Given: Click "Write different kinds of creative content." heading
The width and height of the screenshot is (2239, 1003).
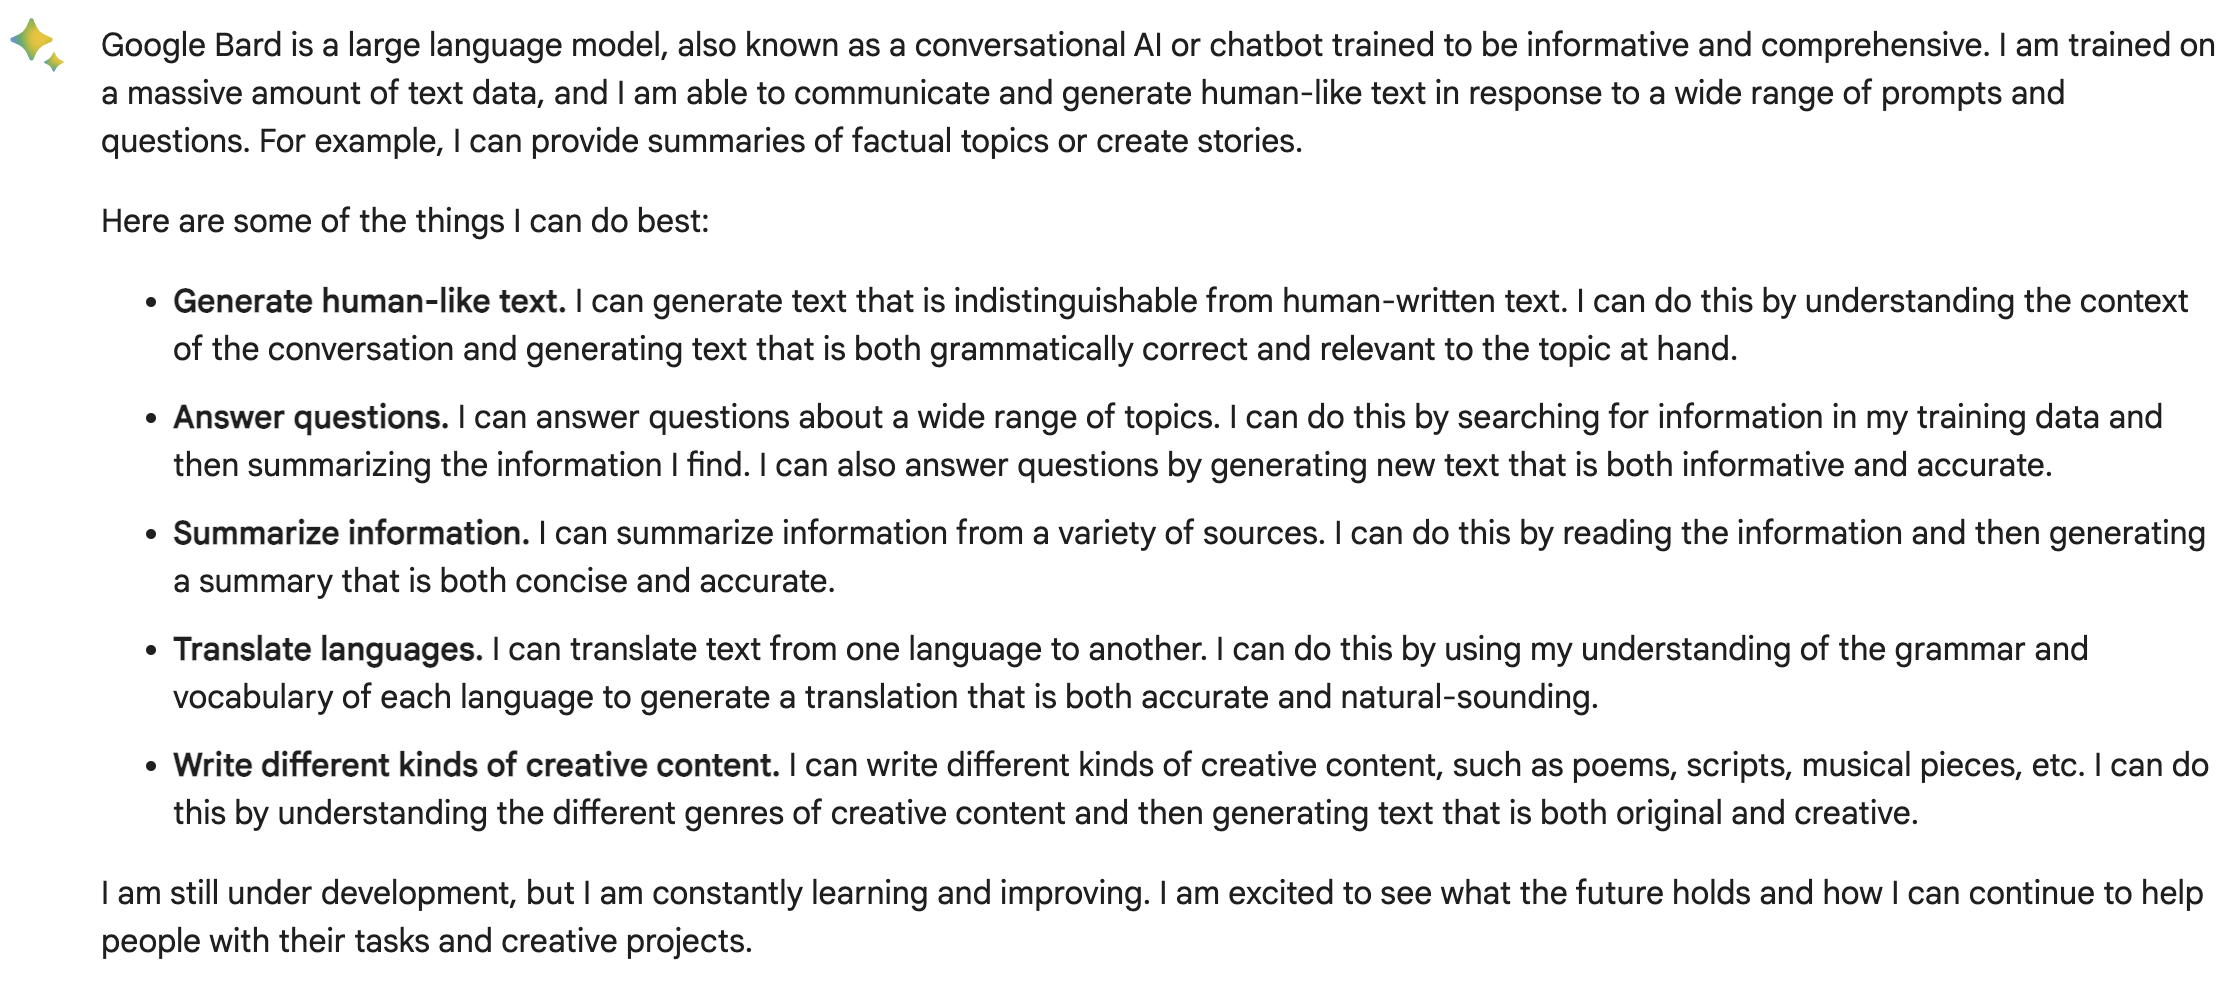Looking at the screenshot, I should tap(476, 766).
